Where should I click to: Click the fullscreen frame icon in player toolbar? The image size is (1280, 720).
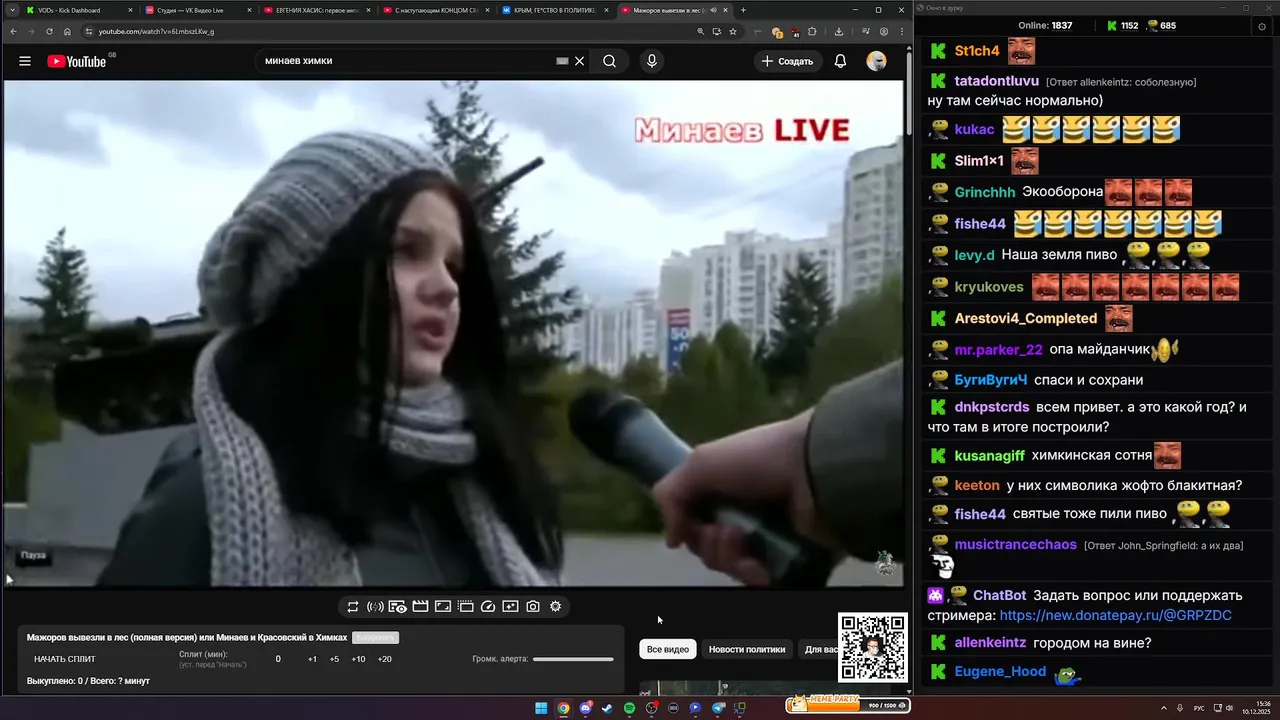pyautogui.click(x=443, y=606)
